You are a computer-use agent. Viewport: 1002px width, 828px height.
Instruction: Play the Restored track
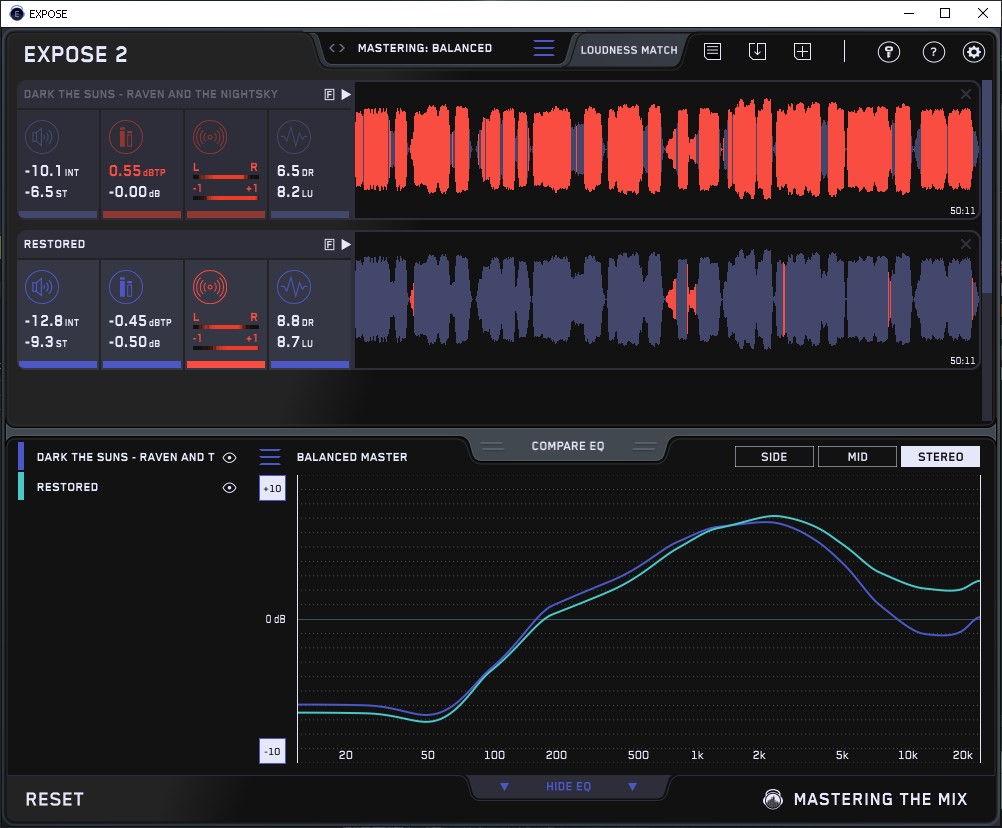click(346, 244)
